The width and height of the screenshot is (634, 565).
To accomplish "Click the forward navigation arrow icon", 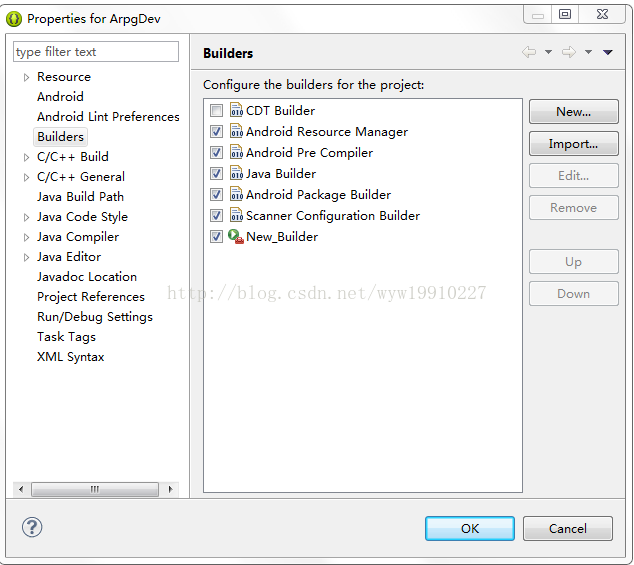I will coord(568,52).
